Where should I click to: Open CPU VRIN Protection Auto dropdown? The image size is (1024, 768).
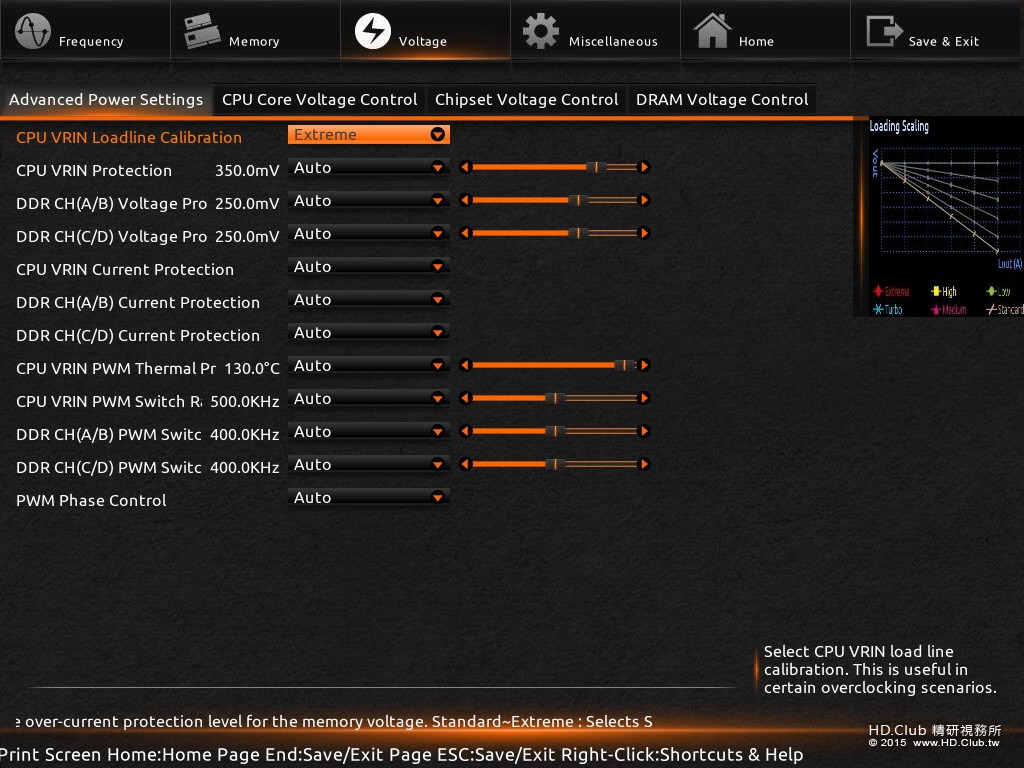[x=368, y=167]
